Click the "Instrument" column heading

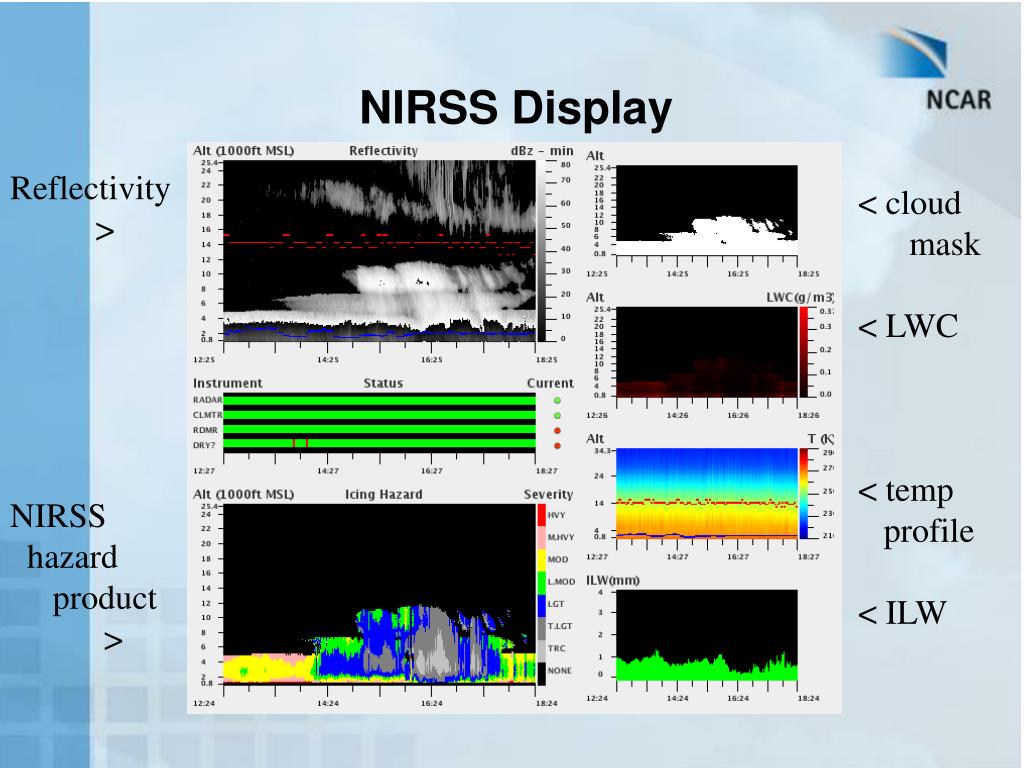[227, 383]
